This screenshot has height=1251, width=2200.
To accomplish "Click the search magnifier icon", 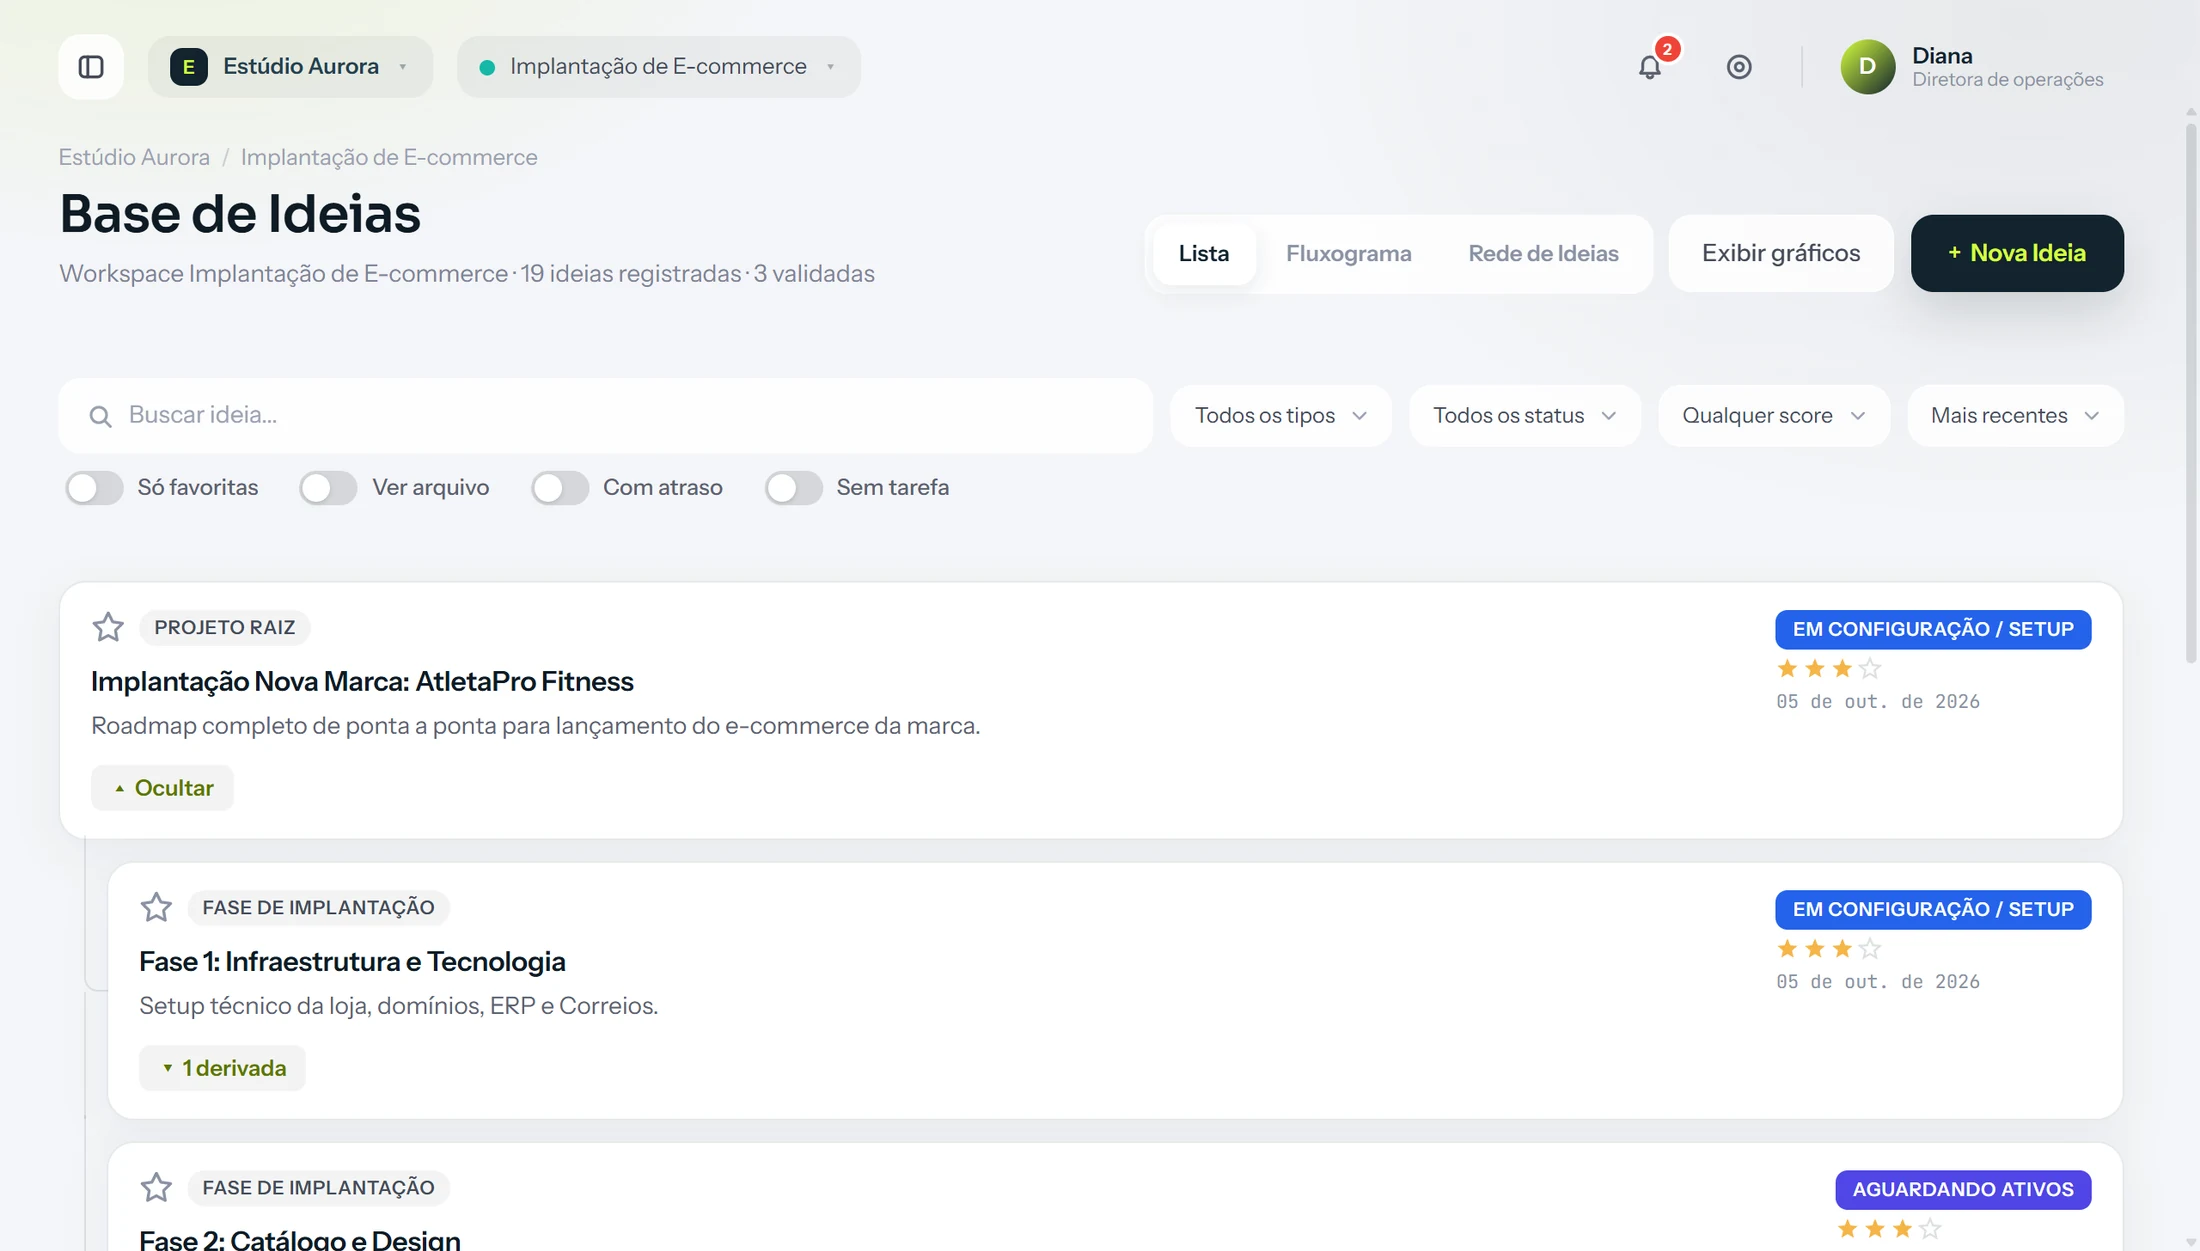I will 100,416.
